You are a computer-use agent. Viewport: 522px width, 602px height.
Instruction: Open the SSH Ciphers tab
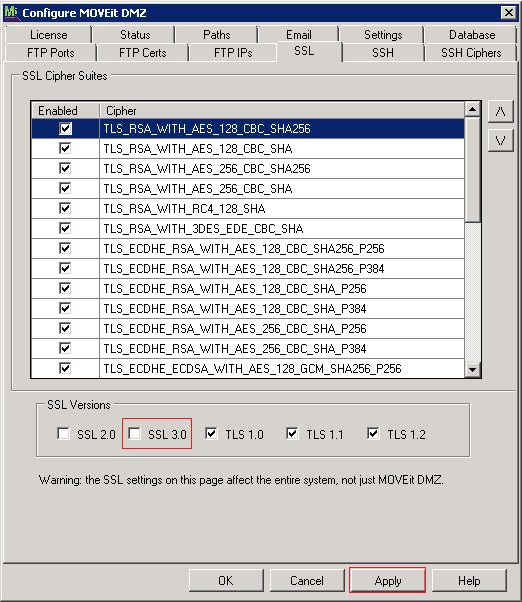(471, 53)
